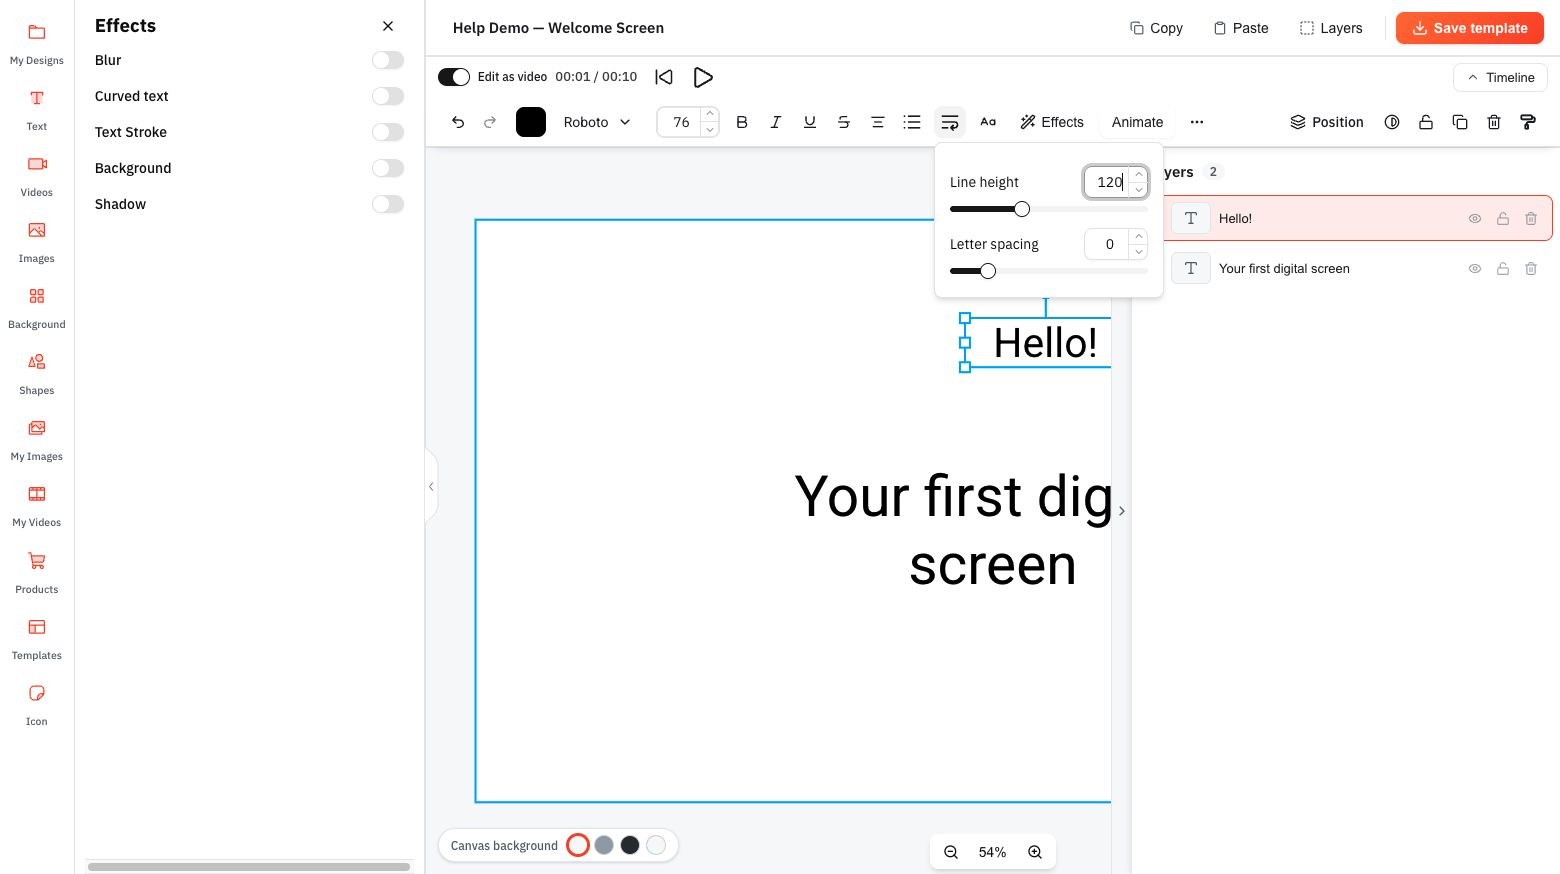Viewport: 1560px width, 874px height.
Task: Toggle the Text Stroke switch
Action: (388, 132)
